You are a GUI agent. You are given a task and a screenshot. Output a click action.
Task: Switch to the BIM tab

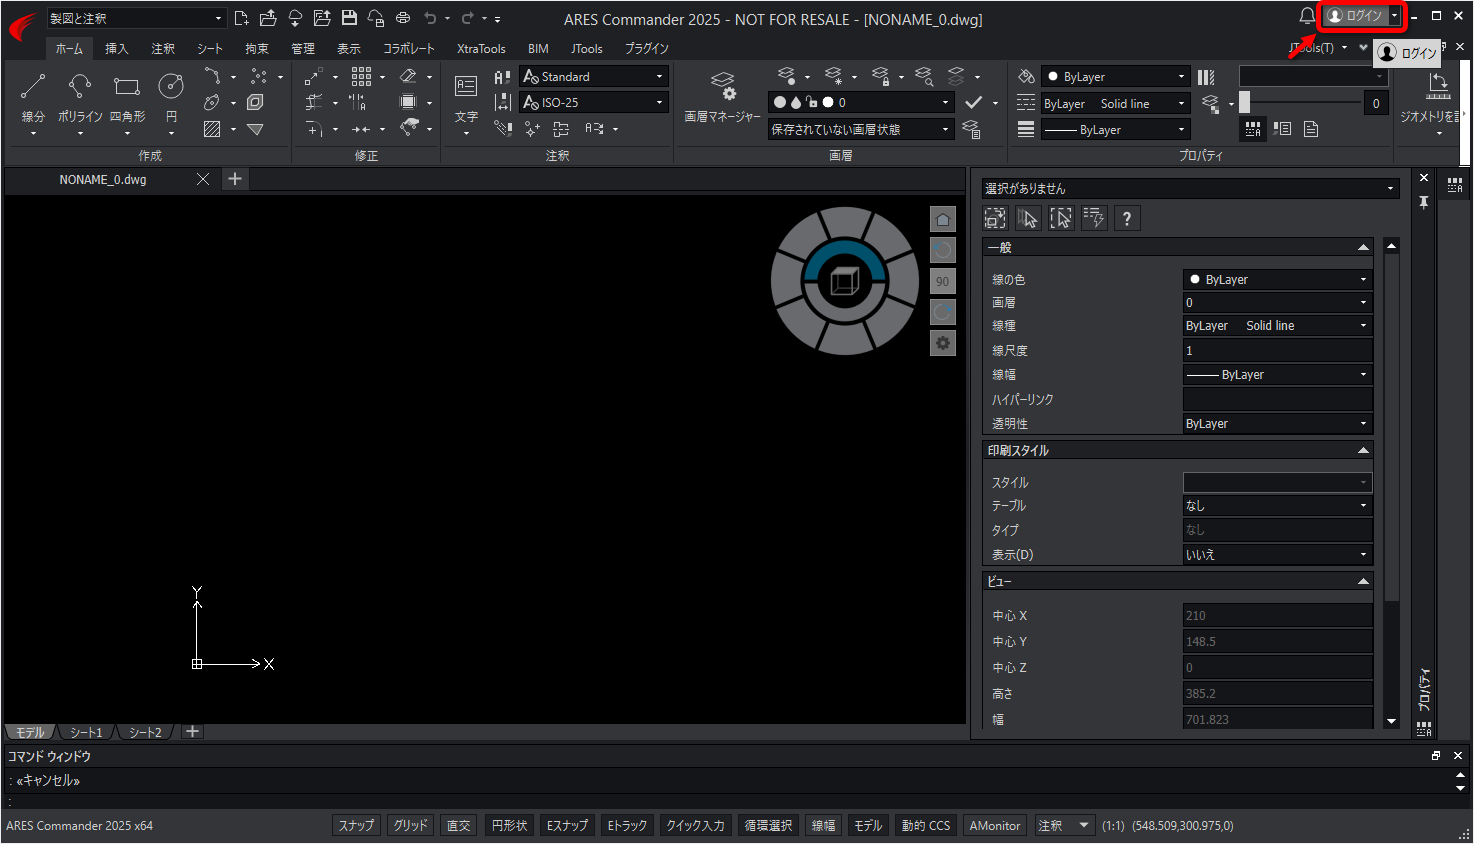(538, 48)
